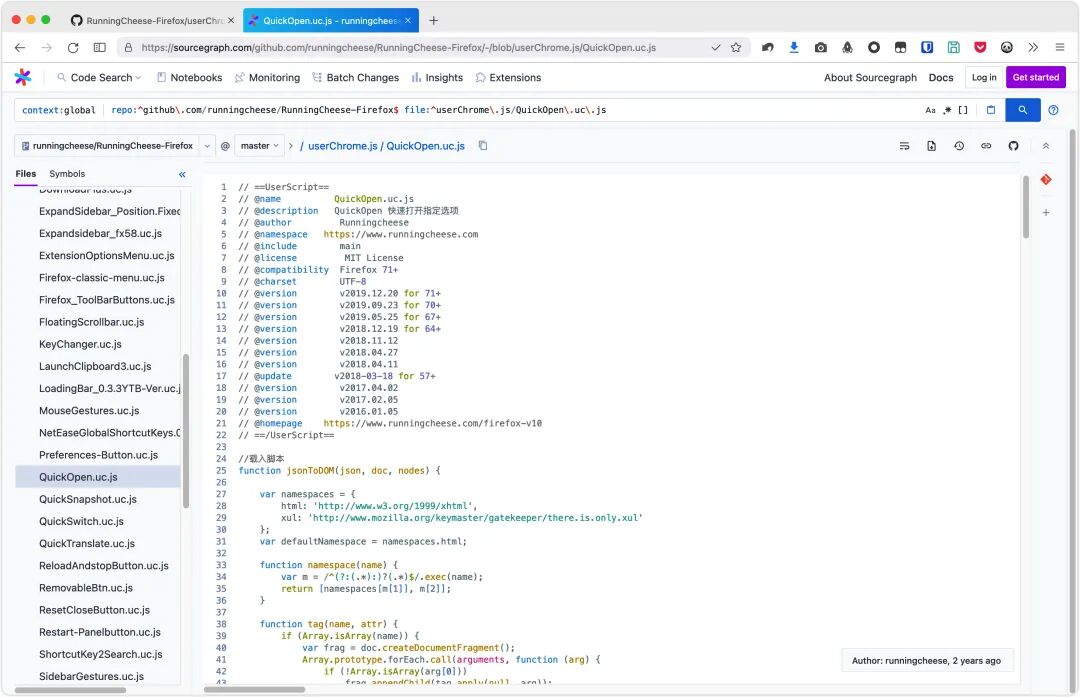Copy the file path to clipboard
Image resolution: width=1080 pixels, height=697 pixels.
click(483, 145)
